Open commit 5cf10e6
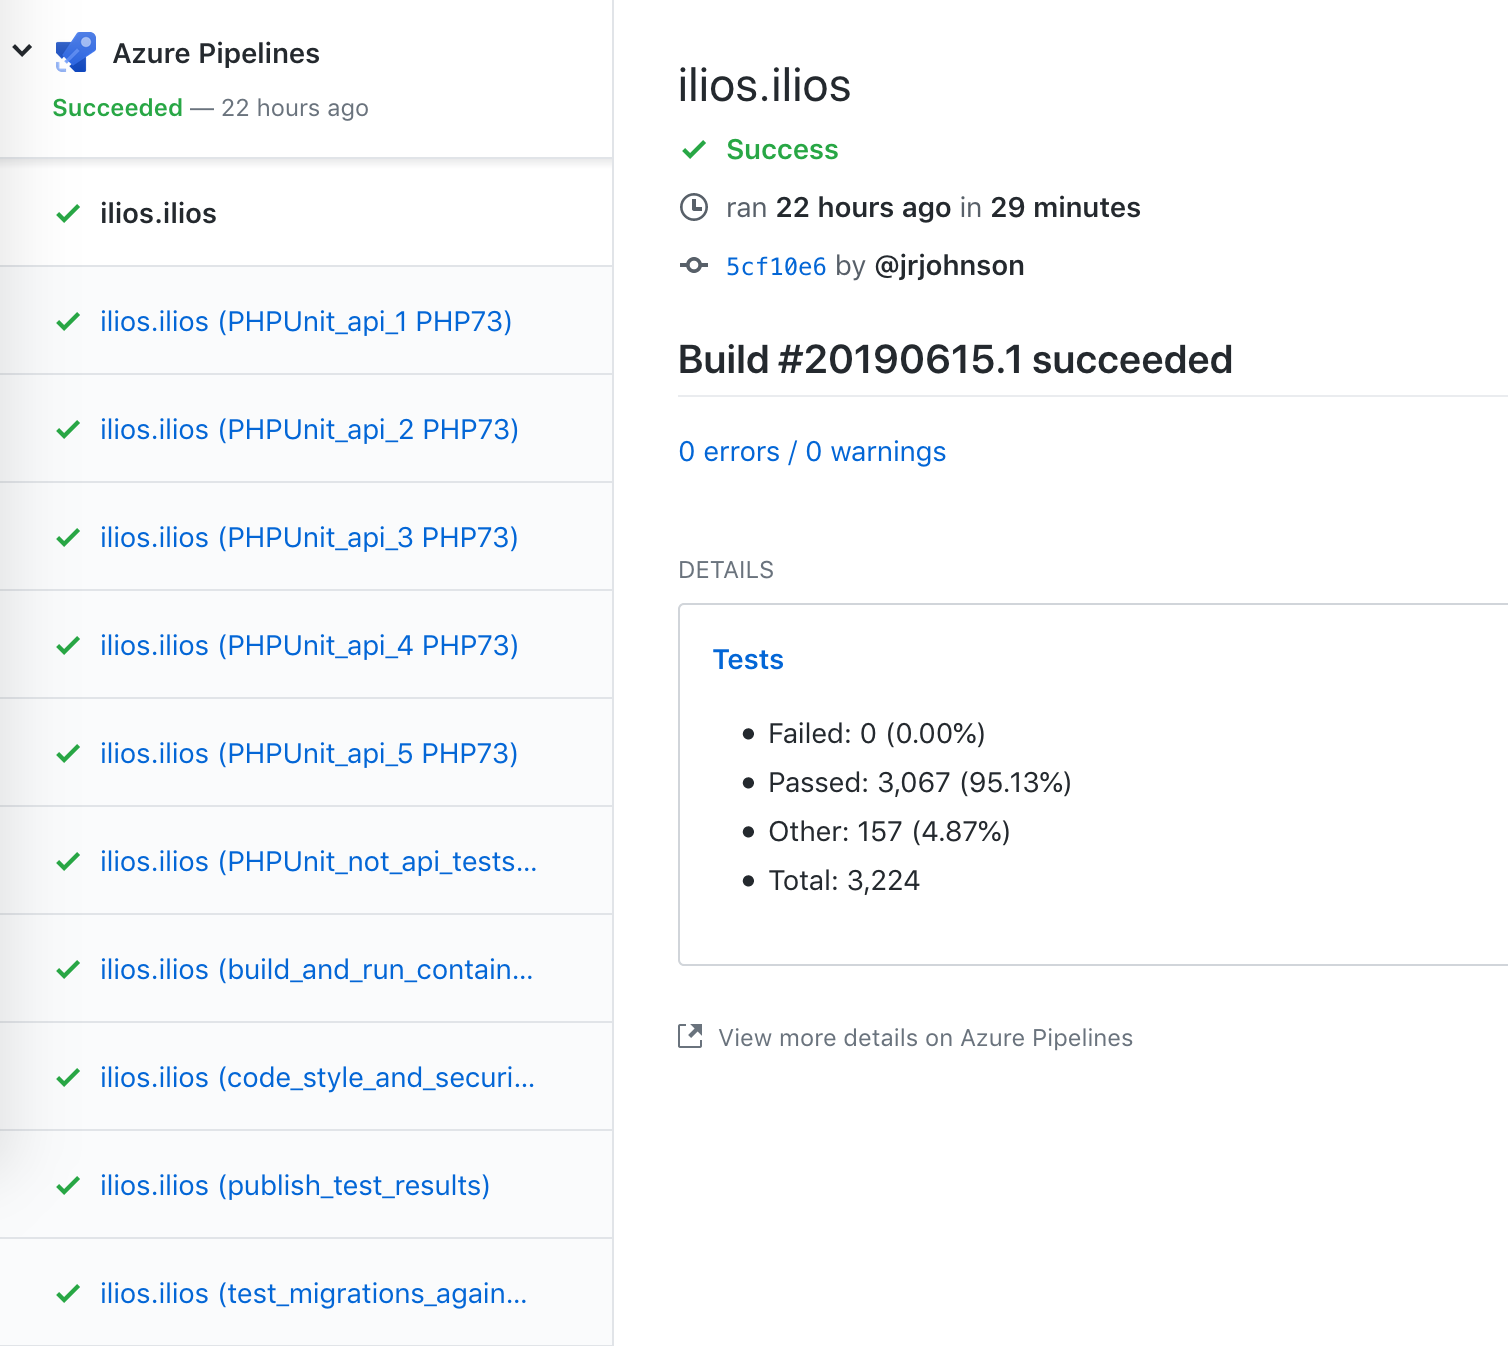 click(776, 265)
